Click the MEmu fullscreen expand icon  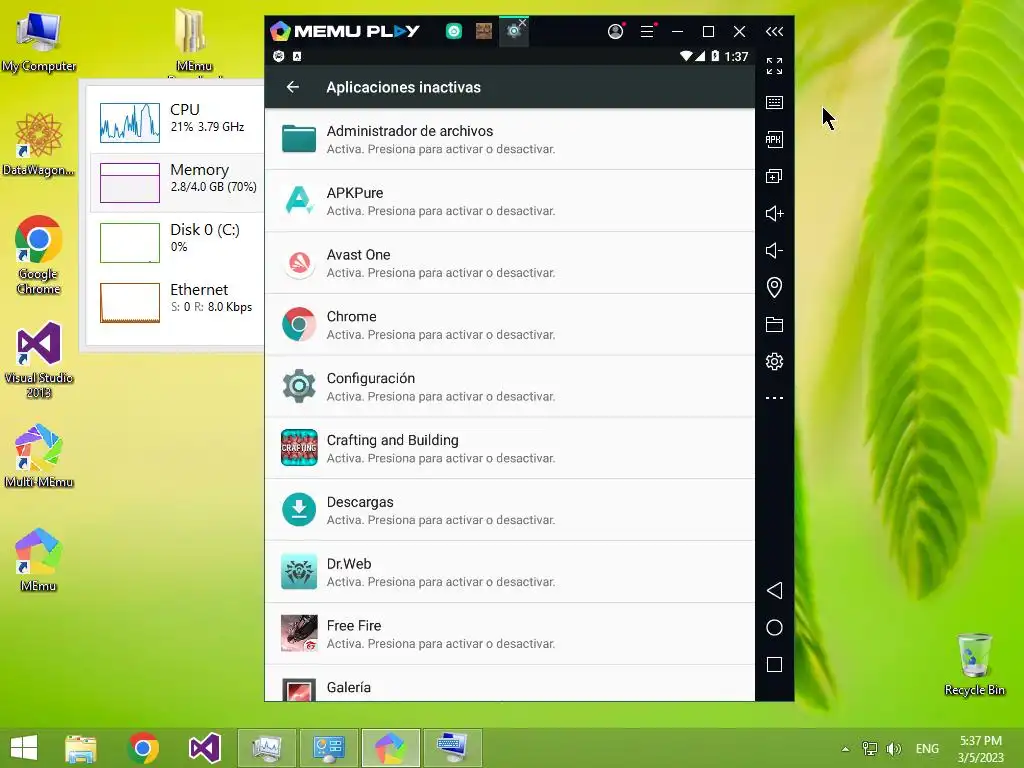pos(774,65)
